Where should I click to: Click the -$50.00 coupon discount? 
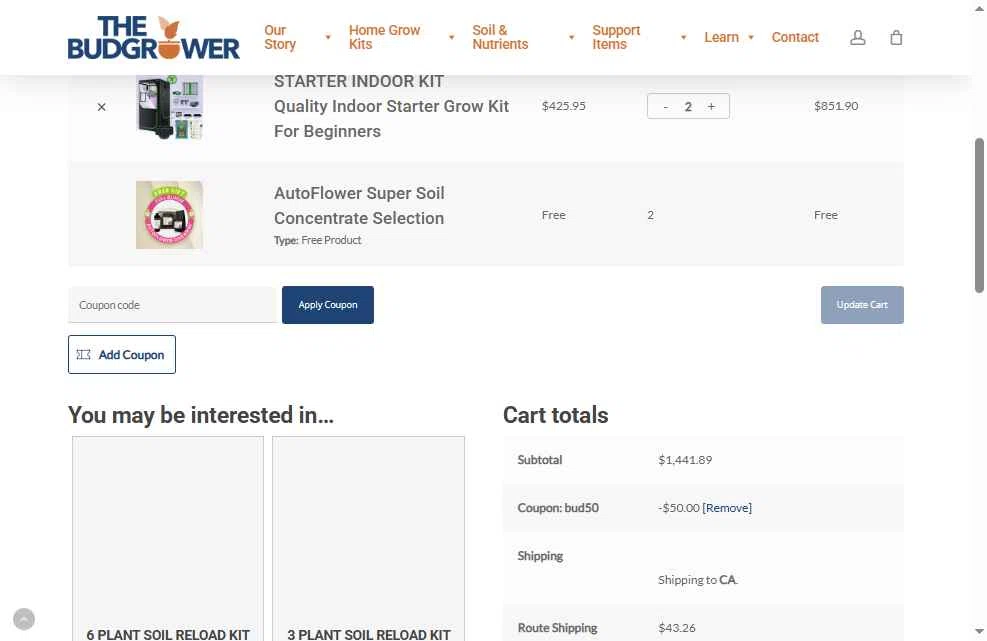pos(679,508)
